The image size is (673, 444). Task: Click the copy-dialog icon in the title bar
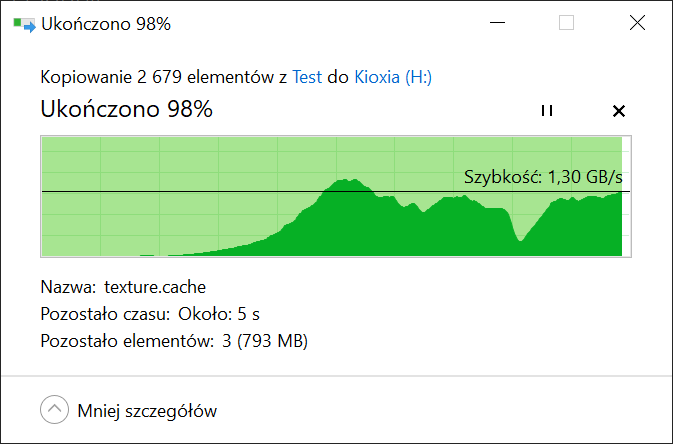[x=24, y=24]
